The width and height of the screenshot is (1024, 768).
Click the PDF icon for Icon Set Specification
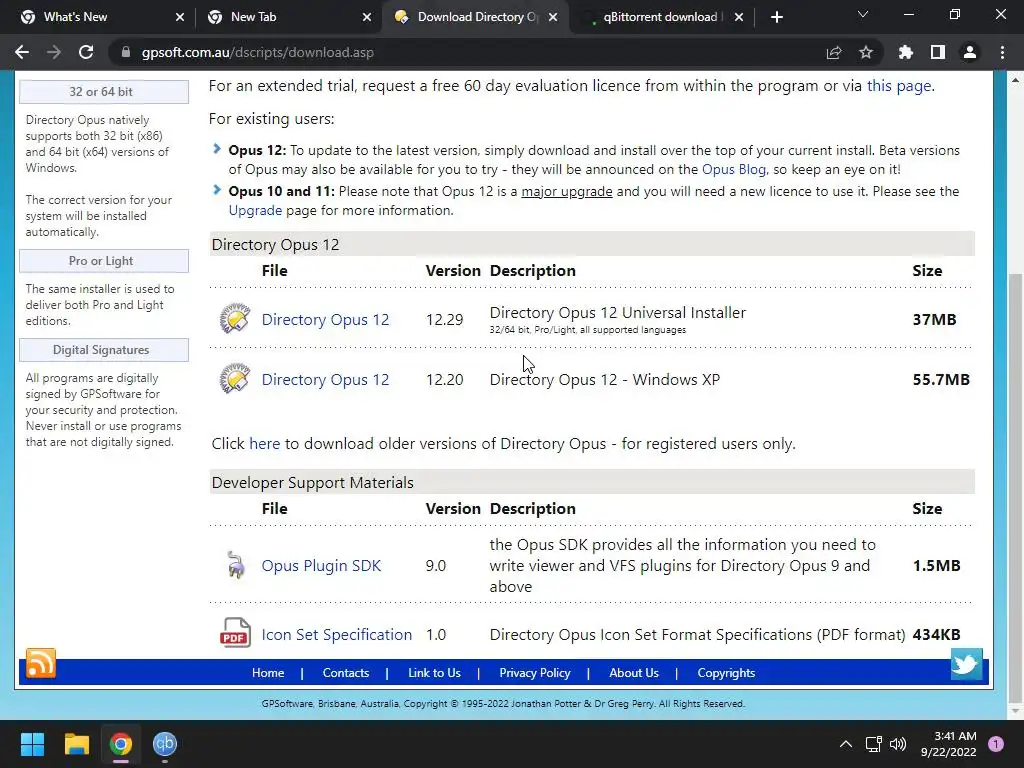(235, 633)
